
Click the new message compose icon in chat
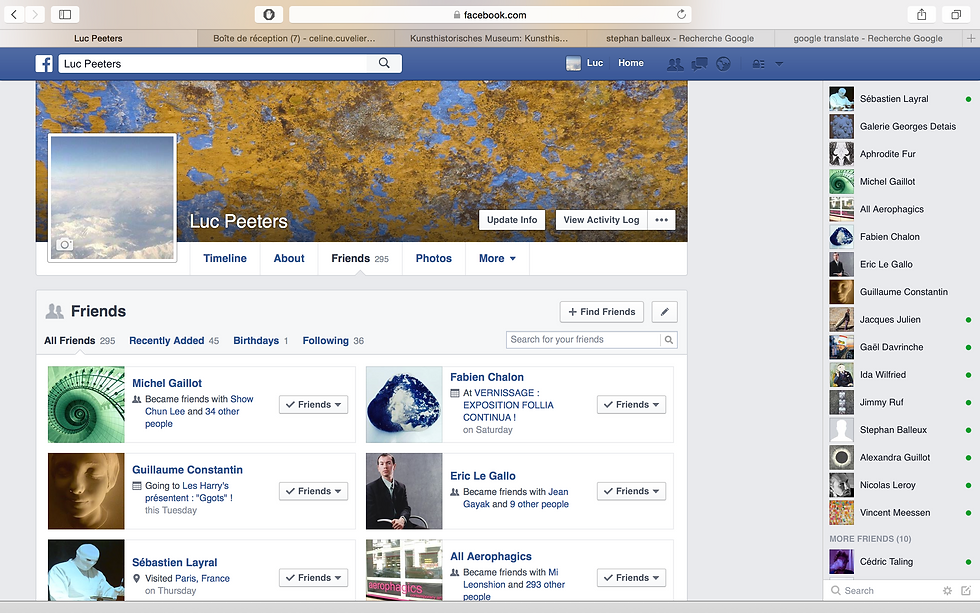(x=966, y=591)
